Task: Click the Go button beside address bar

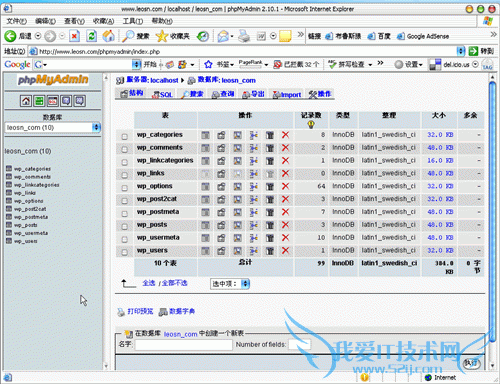Action: [480, 51]
